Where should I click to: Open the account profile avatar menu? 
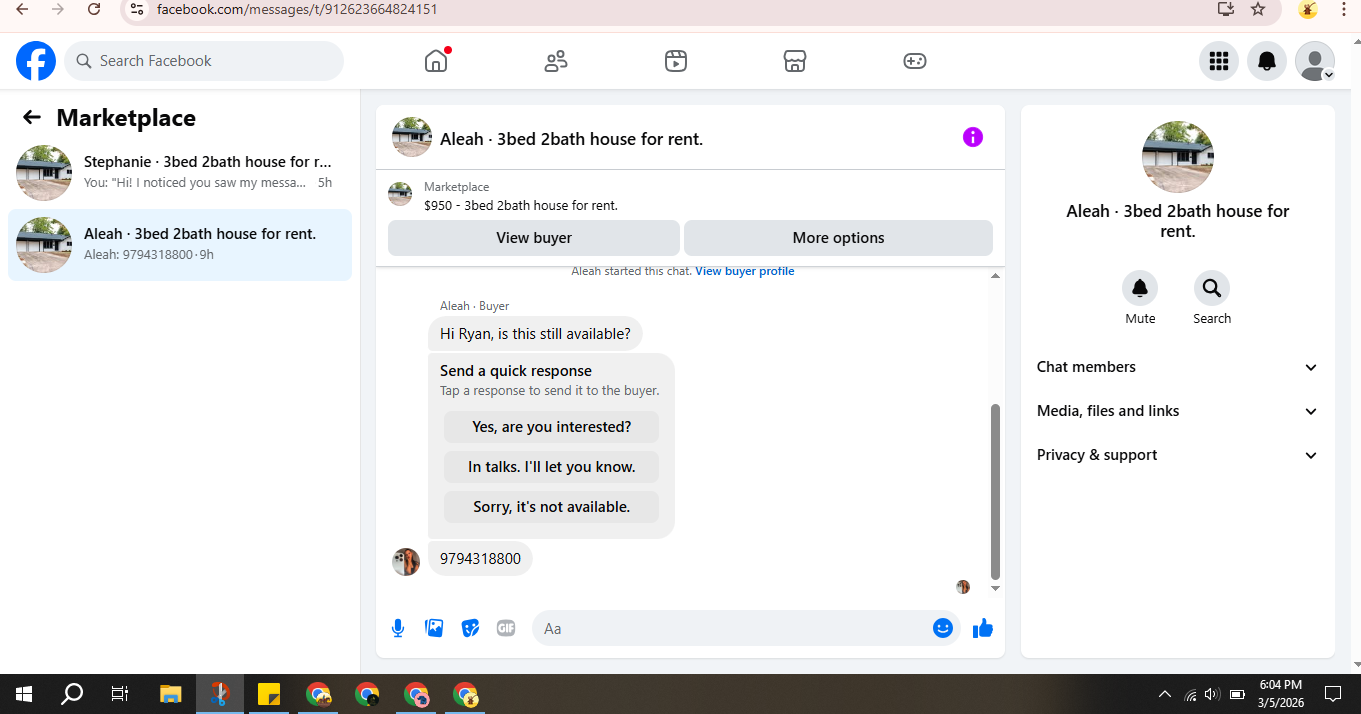[x=1315, y=61]
